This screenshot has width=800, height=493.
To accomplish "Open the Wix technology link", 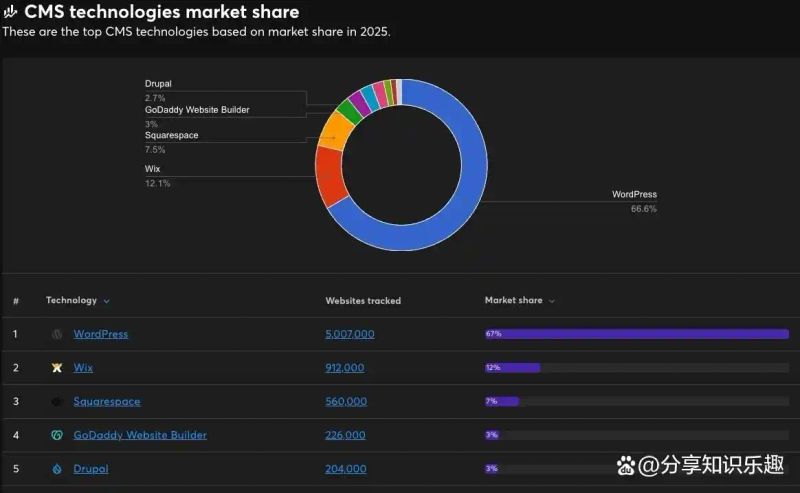I will (x=83, y=367).
